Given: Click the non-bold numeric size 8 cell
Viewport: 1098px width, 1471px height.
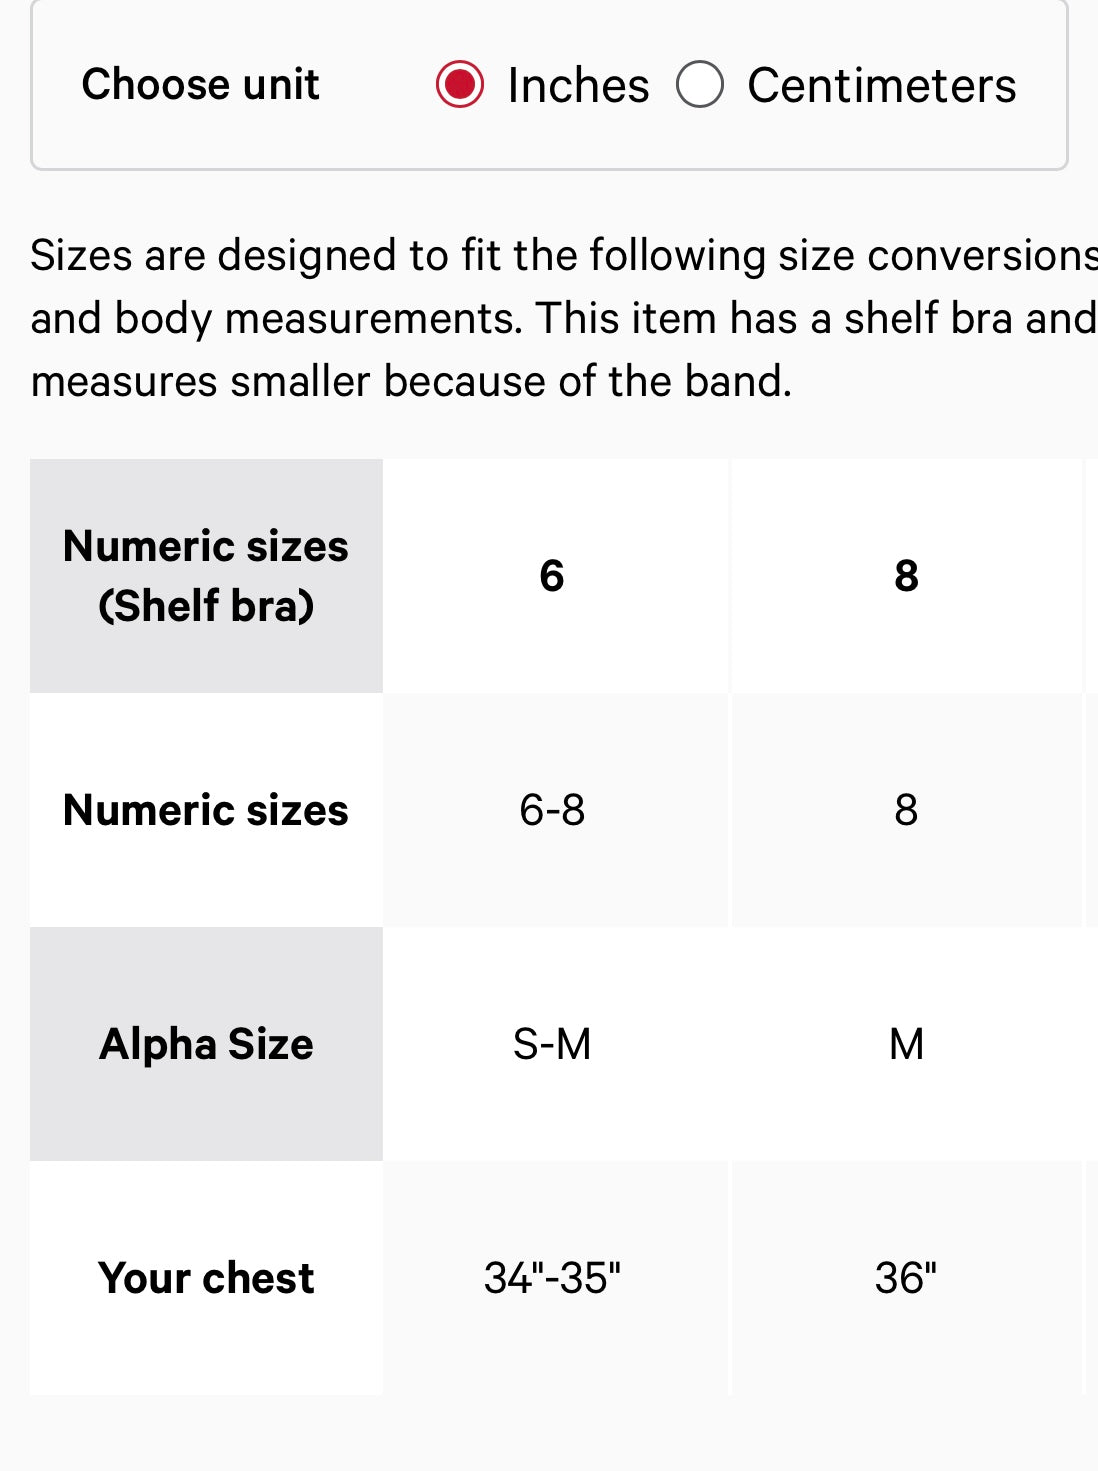Looking at the screenshot, I should (906, 810).
